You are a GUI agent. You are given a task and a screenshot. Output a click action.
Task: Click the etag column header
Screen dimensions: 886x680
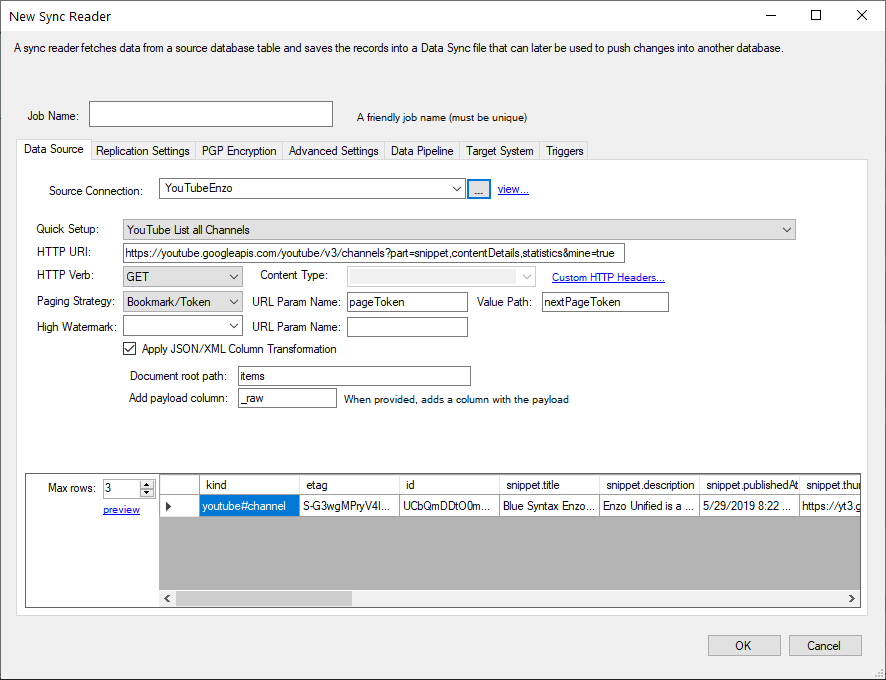click(x=349, y=485)
